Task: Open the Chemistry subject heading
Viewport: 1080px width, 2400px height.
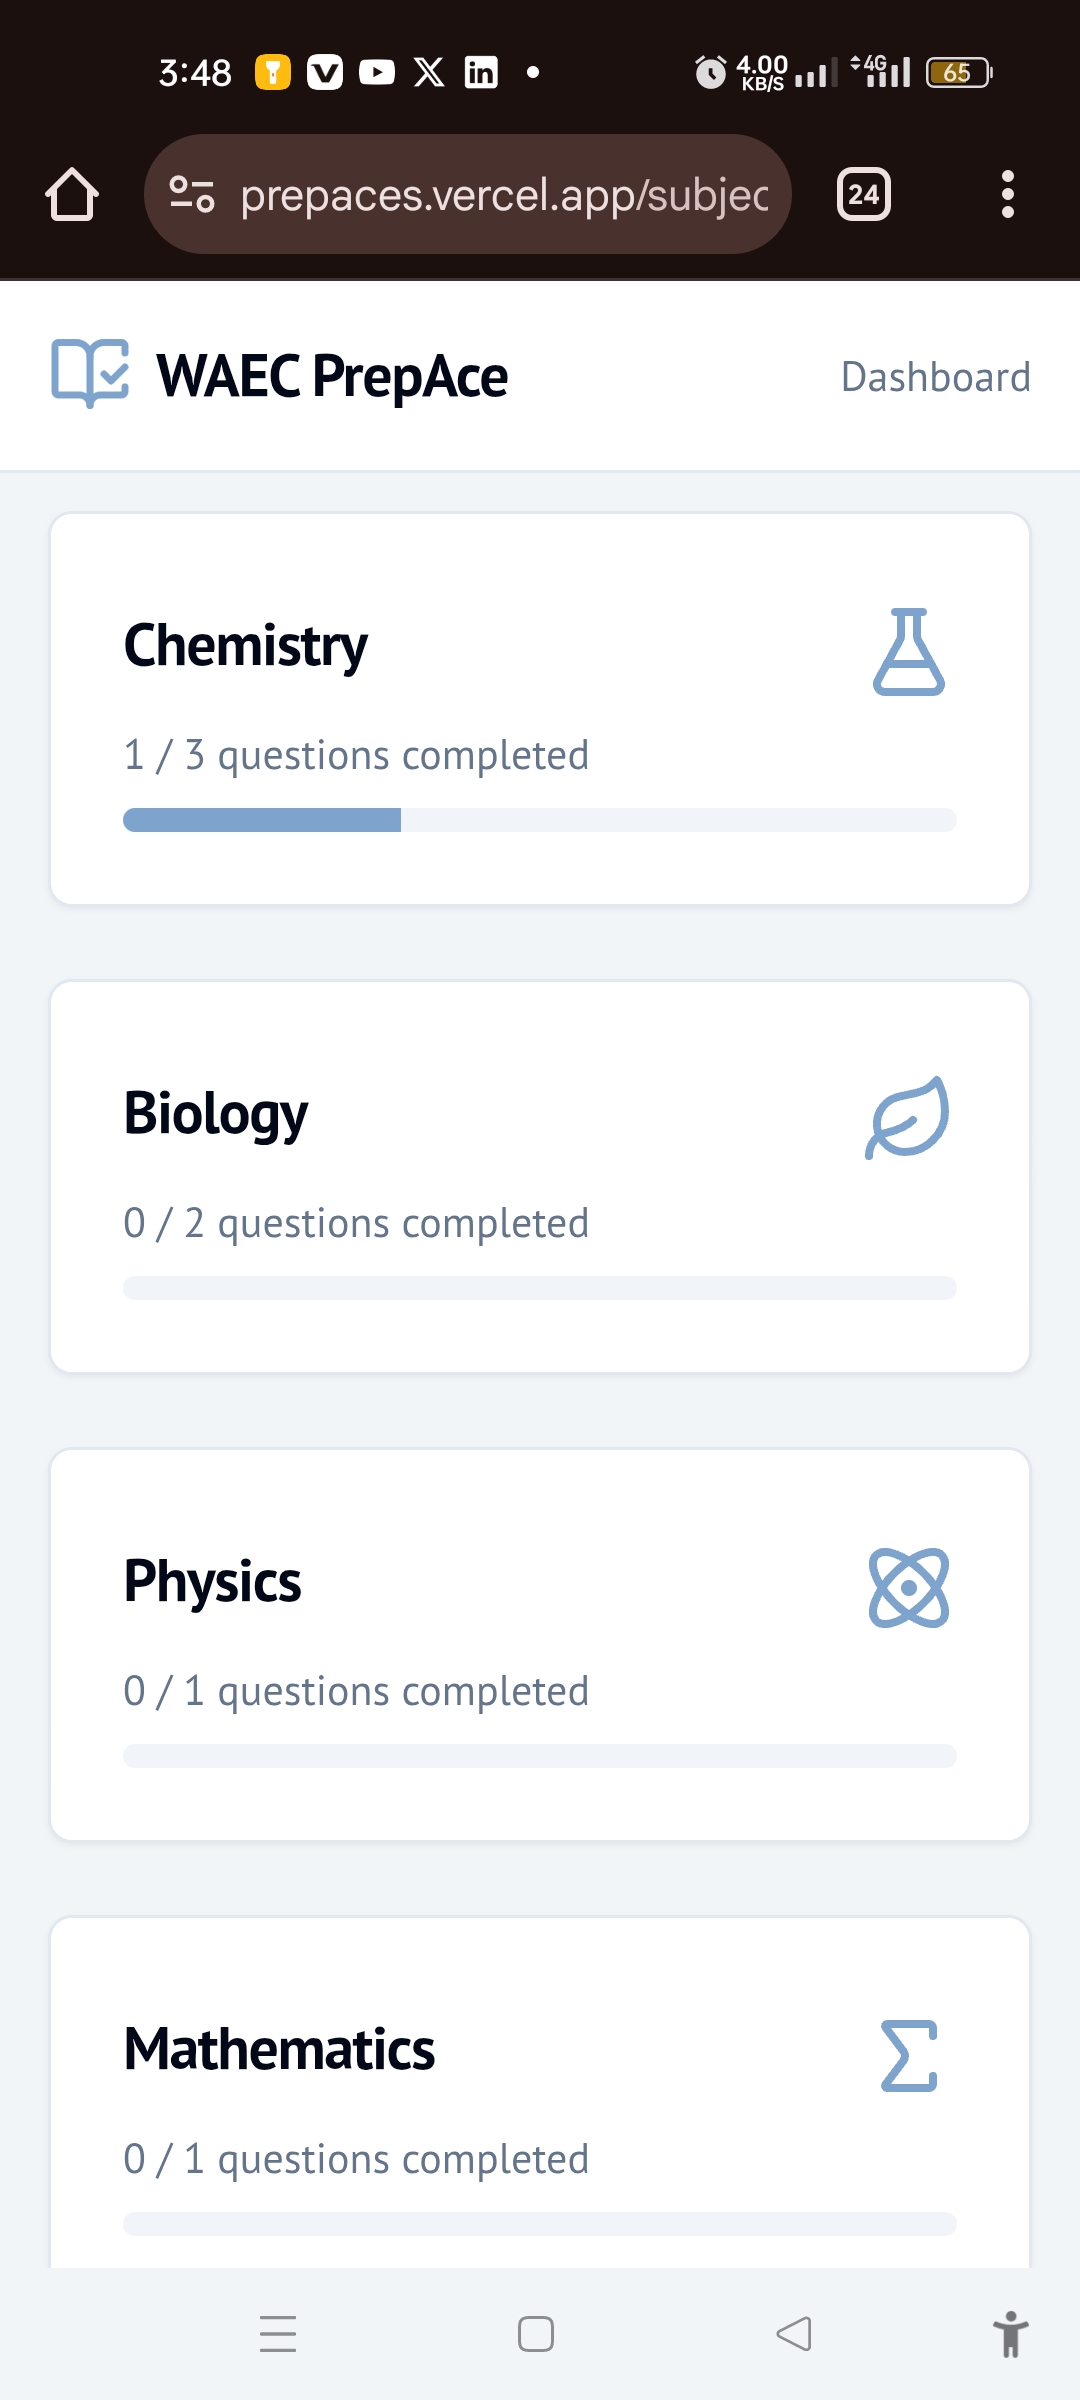Action: 246,646
